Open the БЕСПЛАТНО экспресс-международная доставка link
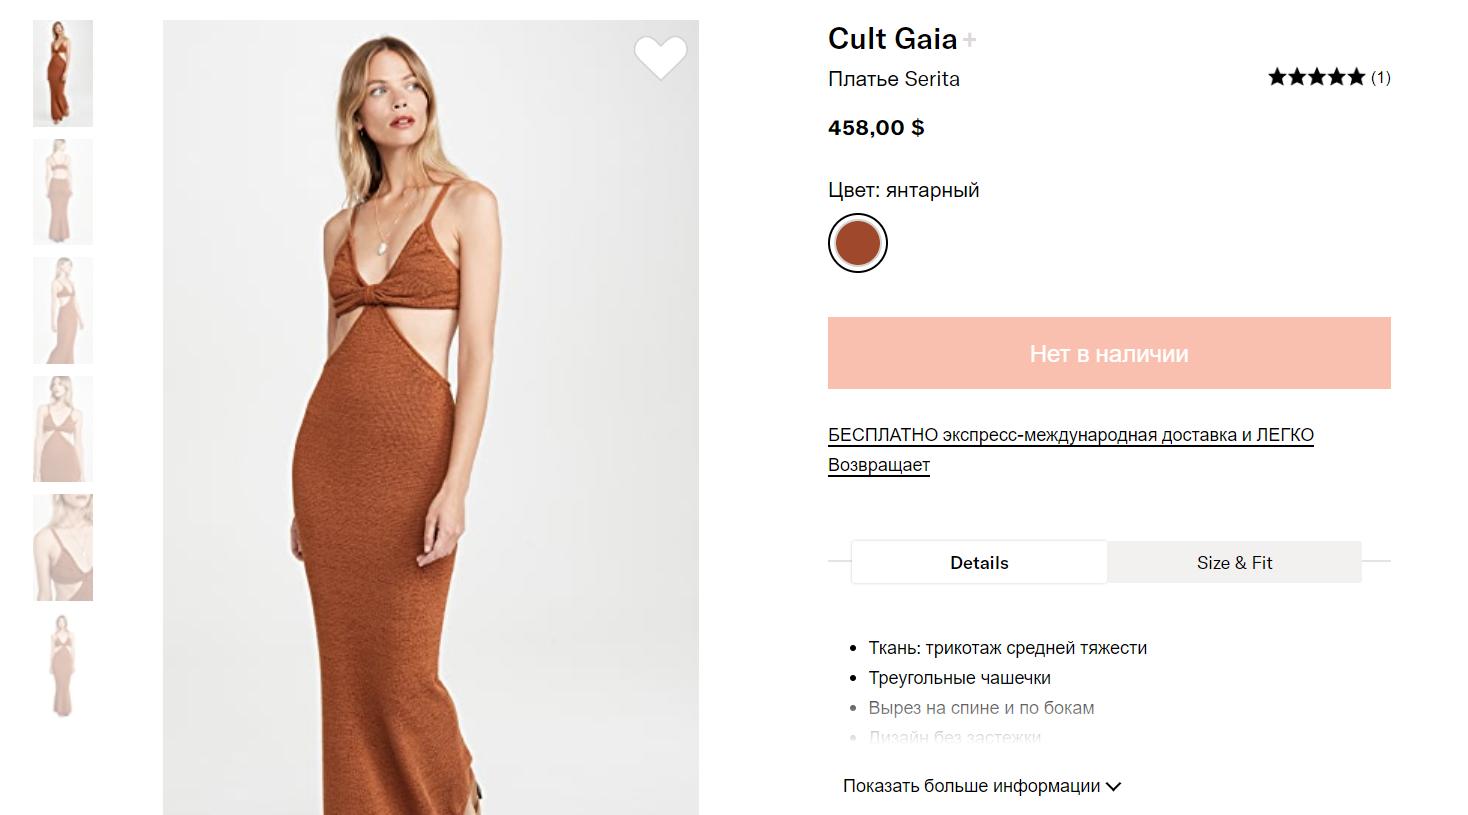The image size is (1468, 815). (x=1070, y=435)
